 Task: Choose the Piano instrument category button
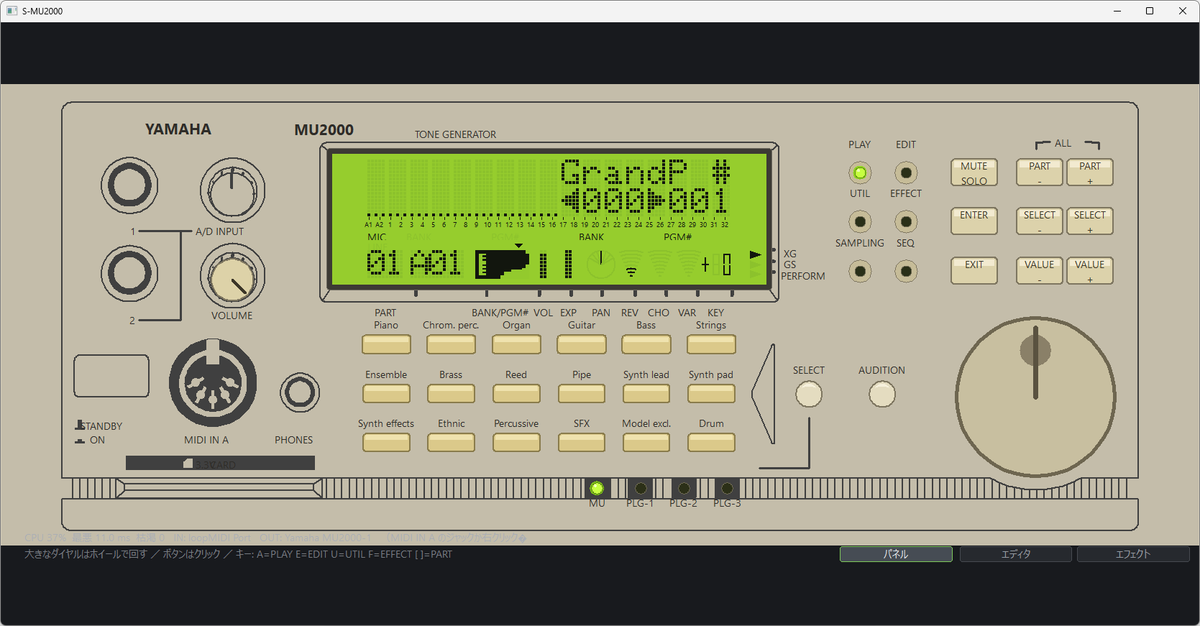[386, 344]
